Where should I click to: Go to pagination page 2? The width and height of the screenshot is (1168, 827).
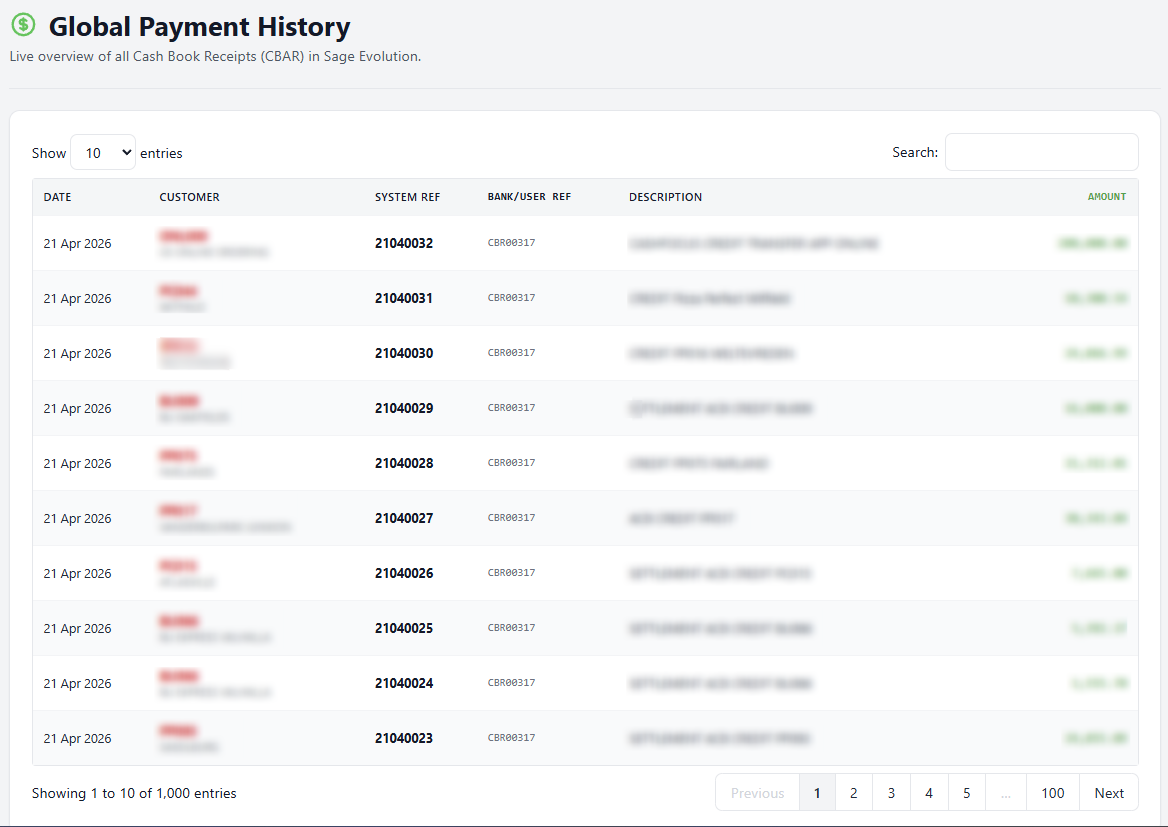854,793
